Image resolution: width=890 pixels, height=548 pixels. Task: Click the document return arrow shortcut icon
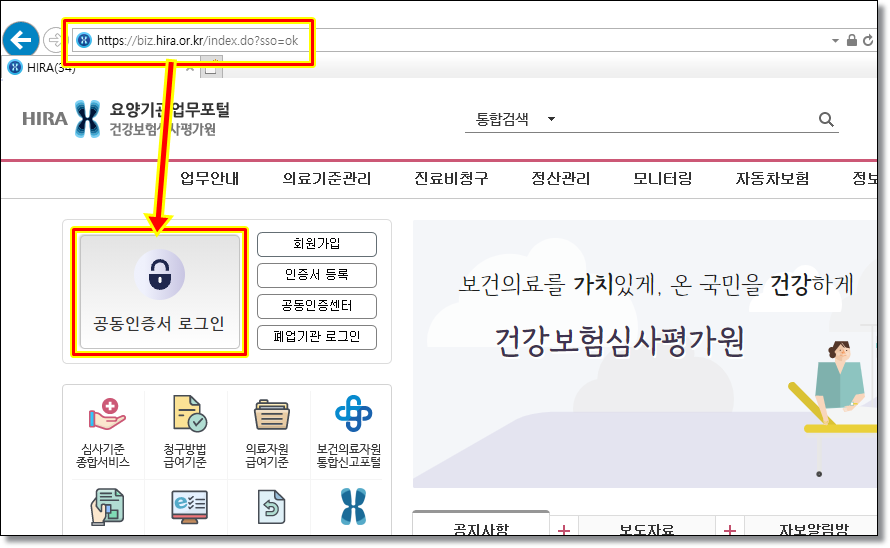coord(271,507)
